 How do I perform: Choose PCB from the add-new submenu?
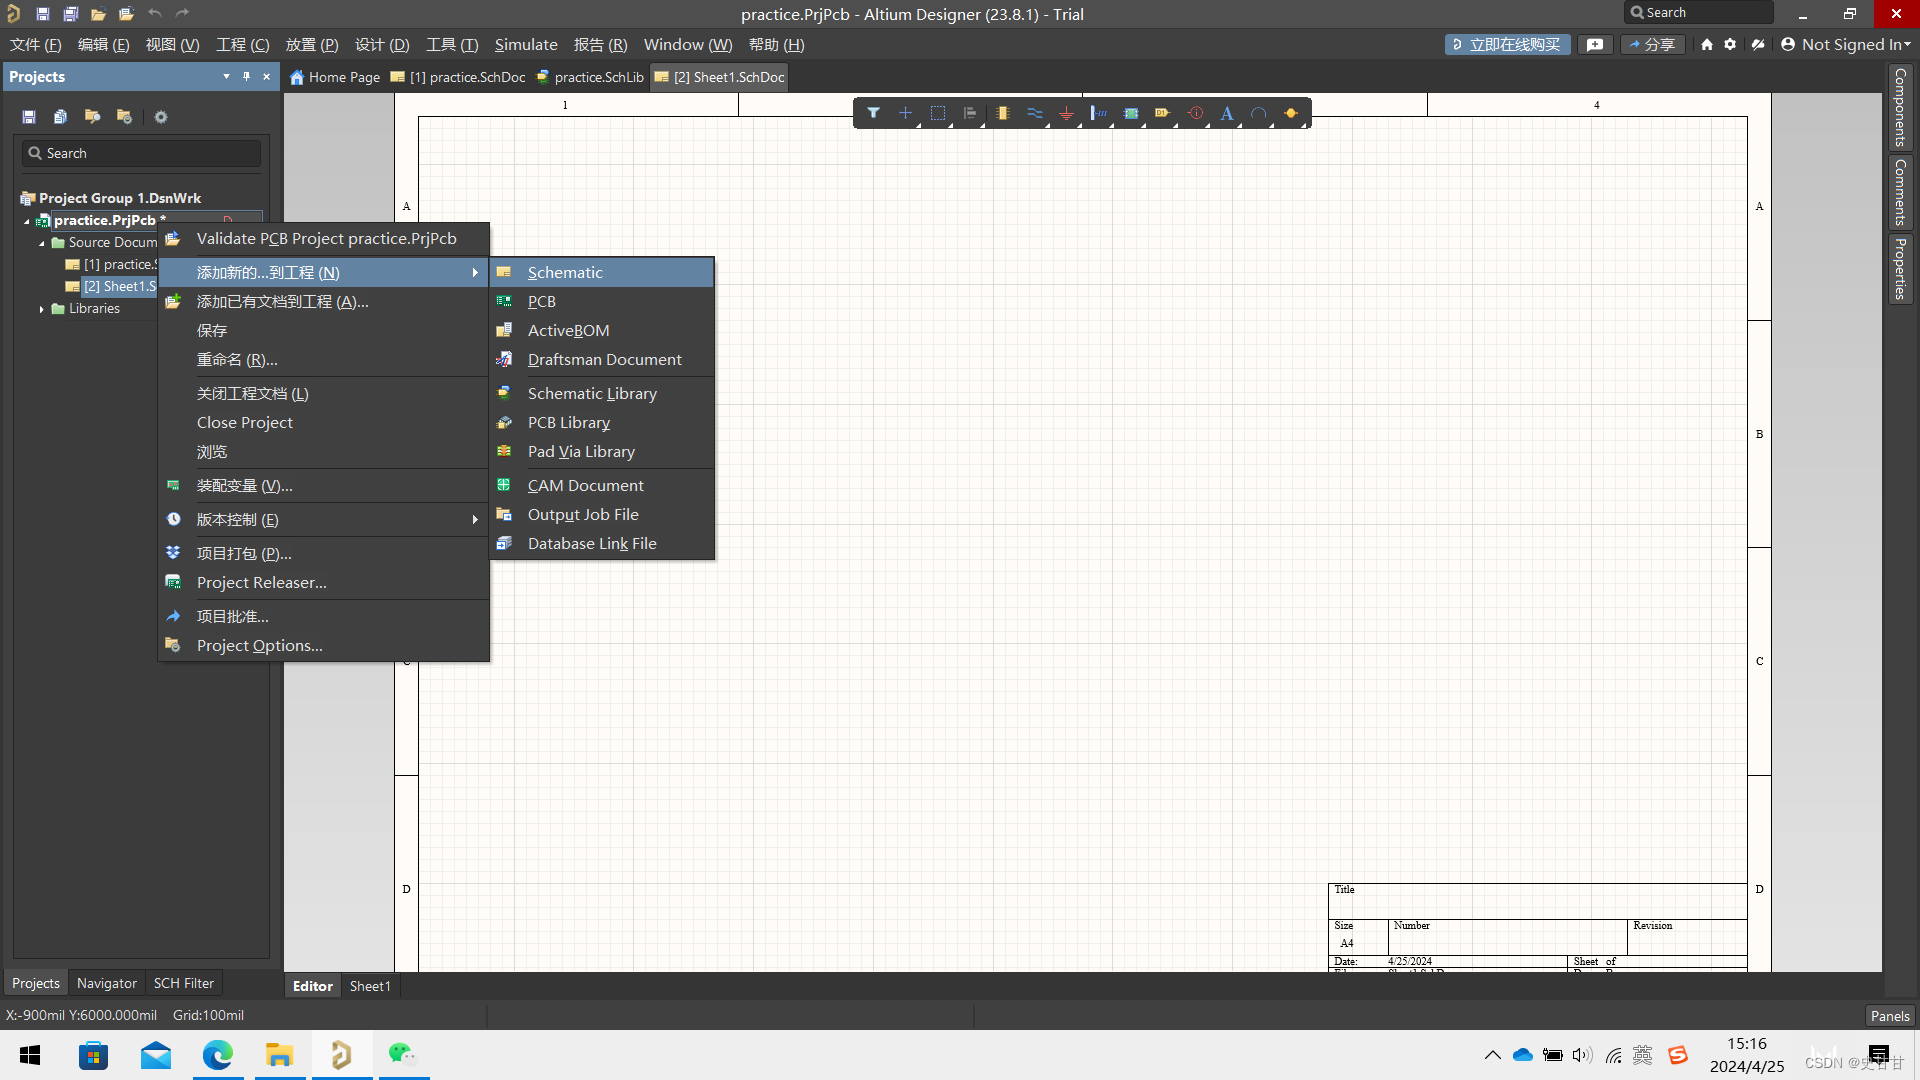pos(541,301)
